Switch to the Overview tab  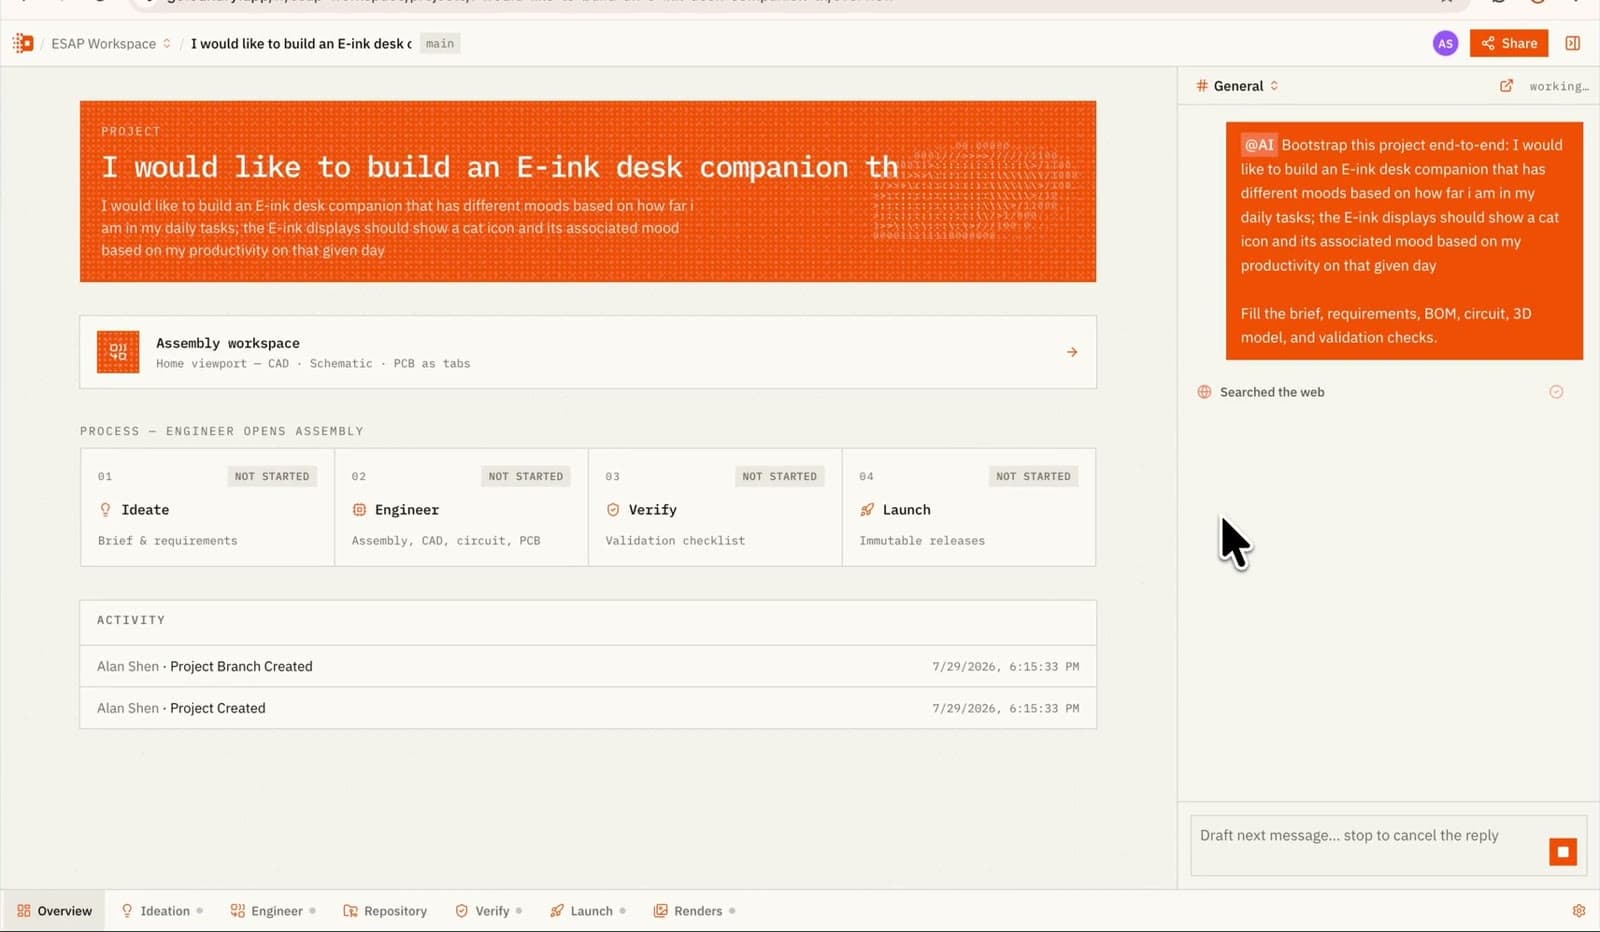[54, 911]
